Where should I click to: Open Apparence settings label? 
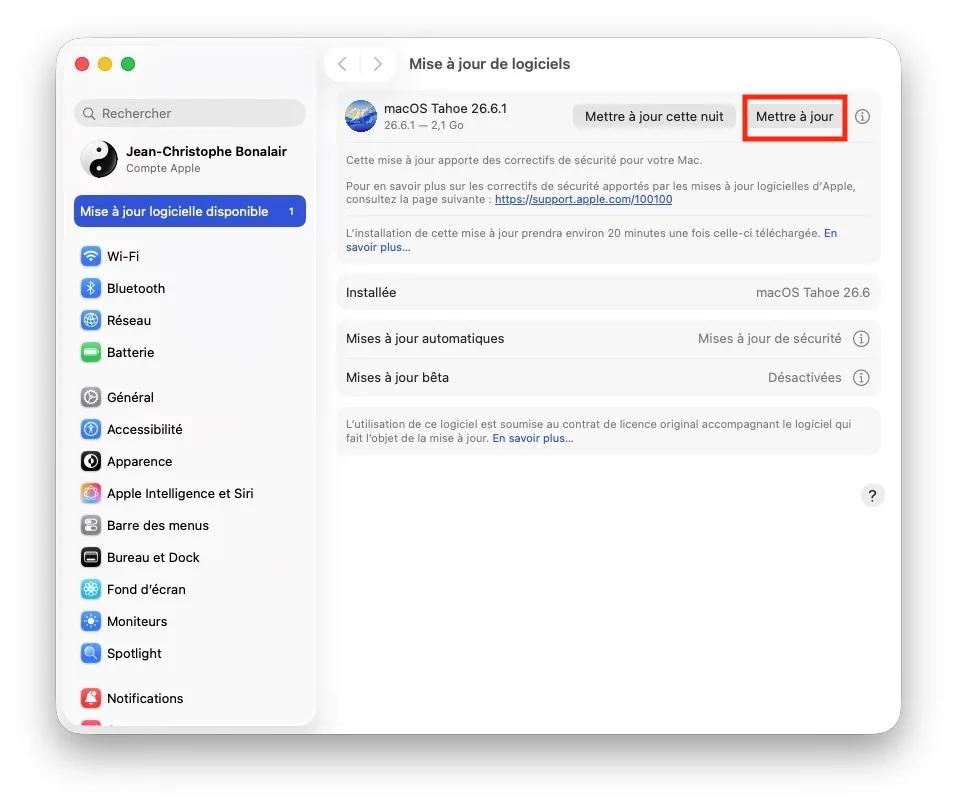140,462
